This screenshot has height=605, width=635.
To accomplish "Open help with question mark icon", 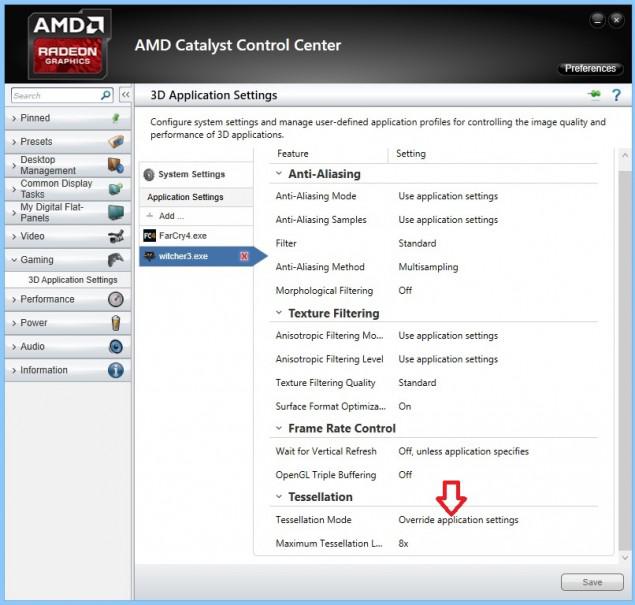I will tap(617, 95).
